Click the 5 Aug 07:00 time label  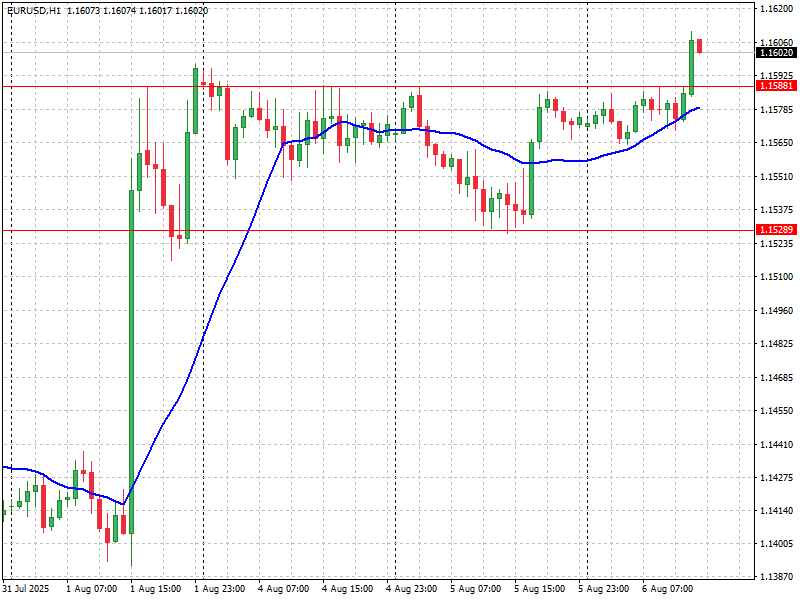coord(476,589)
